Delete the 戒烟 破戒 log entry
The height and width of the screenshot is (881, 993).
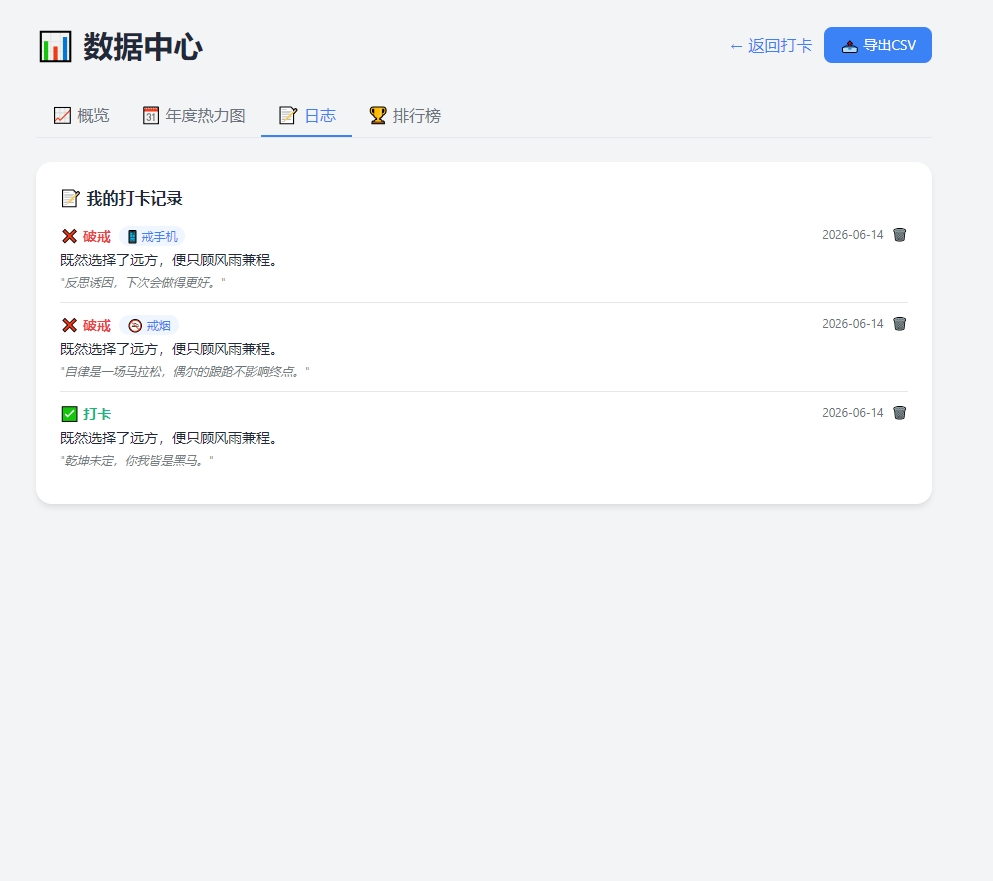tap(899, 324)
